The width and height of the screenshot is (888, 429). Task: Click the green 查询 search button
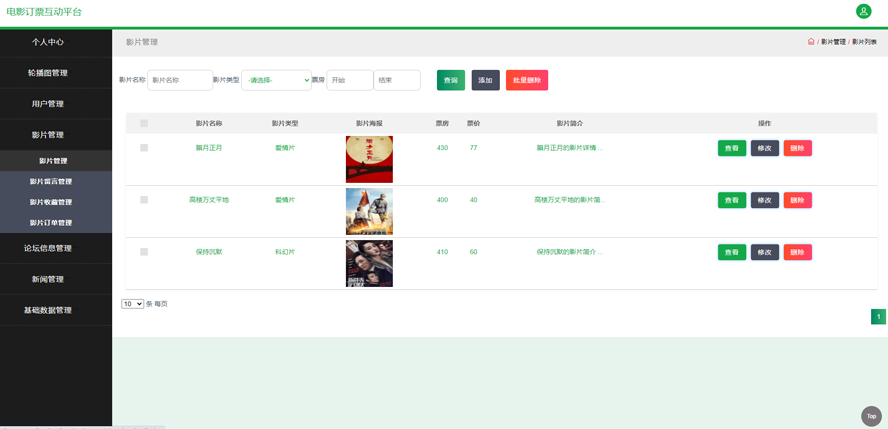pos(451,80)
